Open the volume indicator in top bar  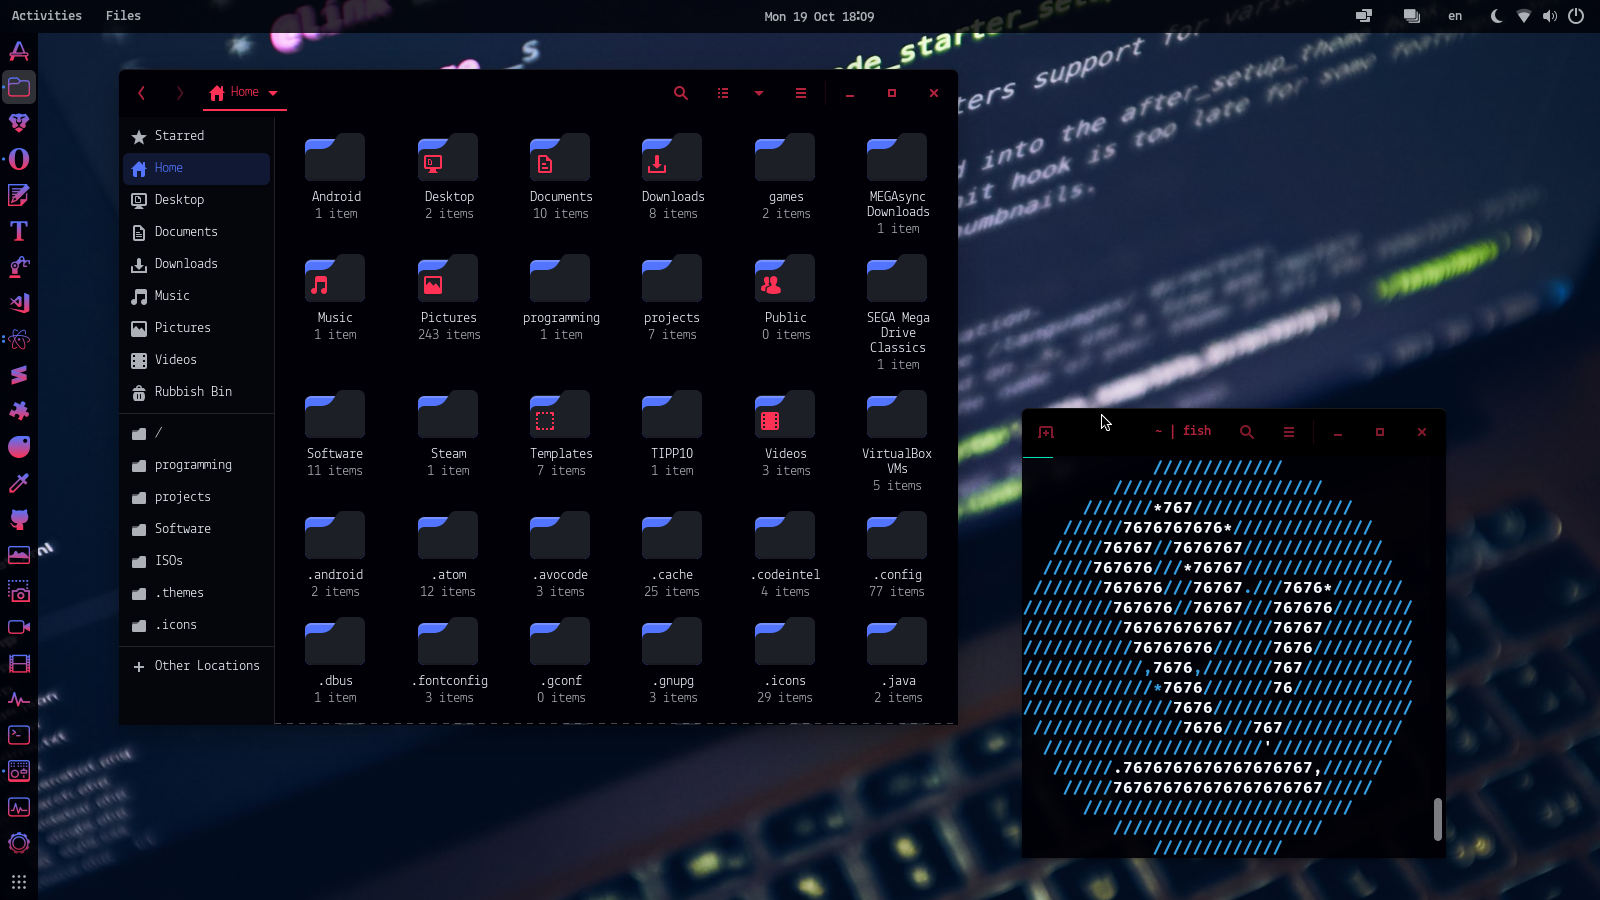click(x=1550, y=16)
